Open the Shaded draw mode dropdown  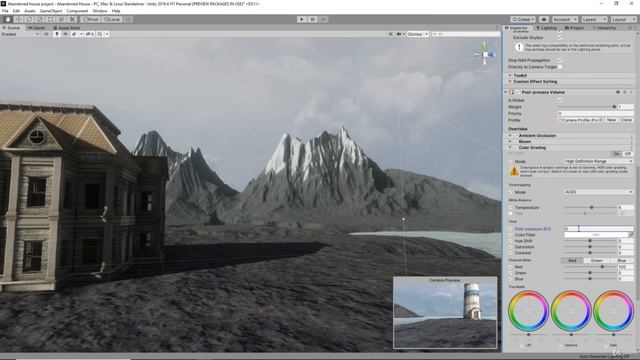pos(20,34)
